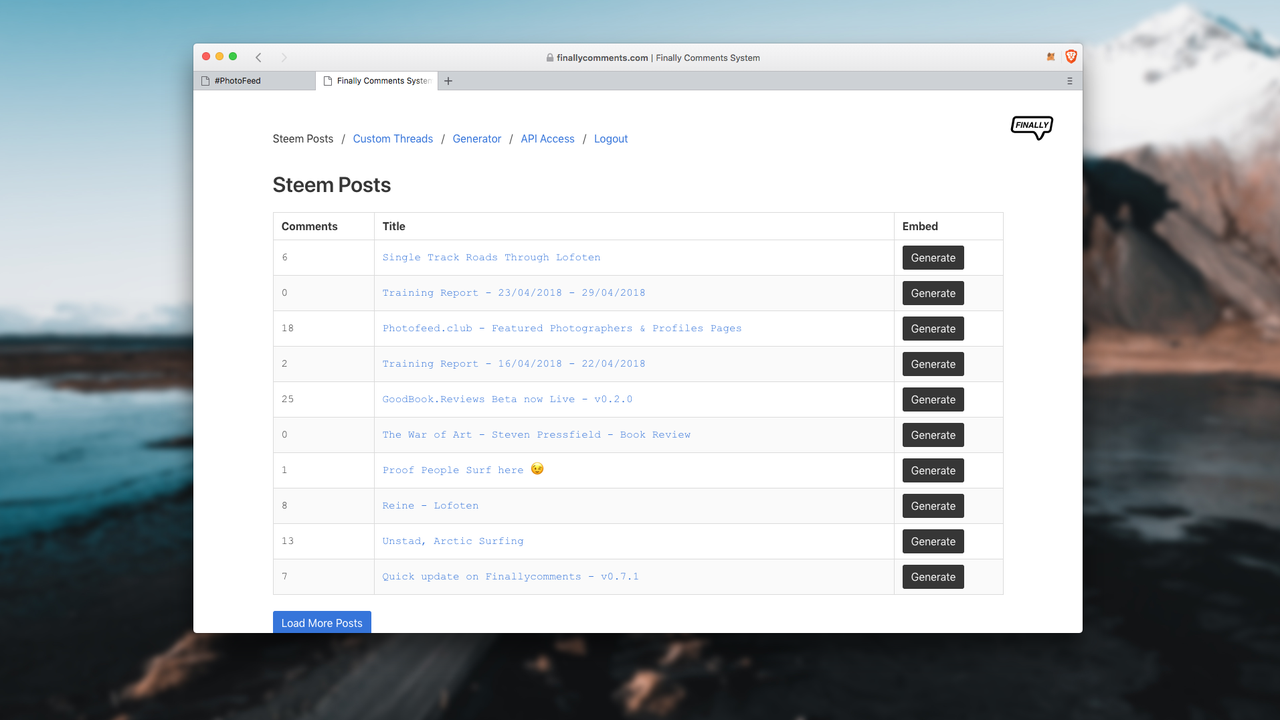Screen dimensions: 1280x720
Task: Open Single Track Roads Through Lofoten post
Action: click(x=491, y=258)
